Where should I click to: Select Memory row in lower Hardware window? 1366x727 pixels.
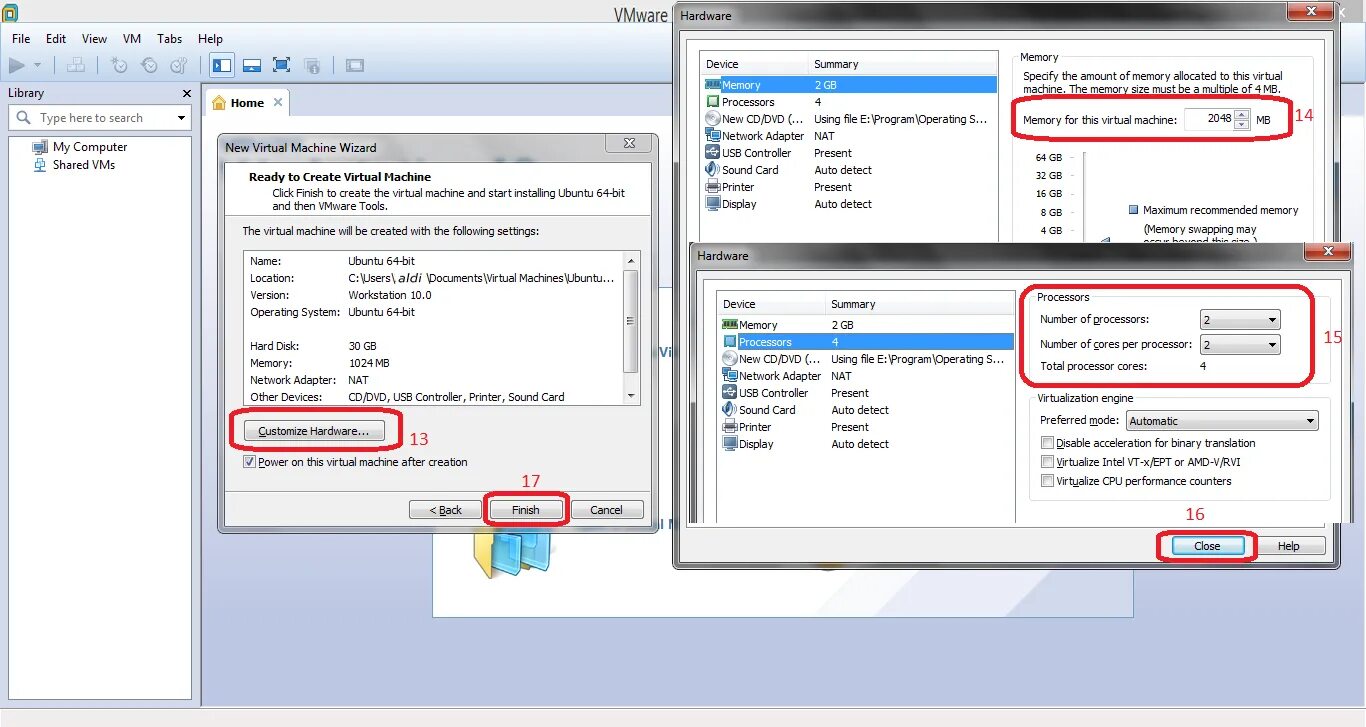pos(866,325)
